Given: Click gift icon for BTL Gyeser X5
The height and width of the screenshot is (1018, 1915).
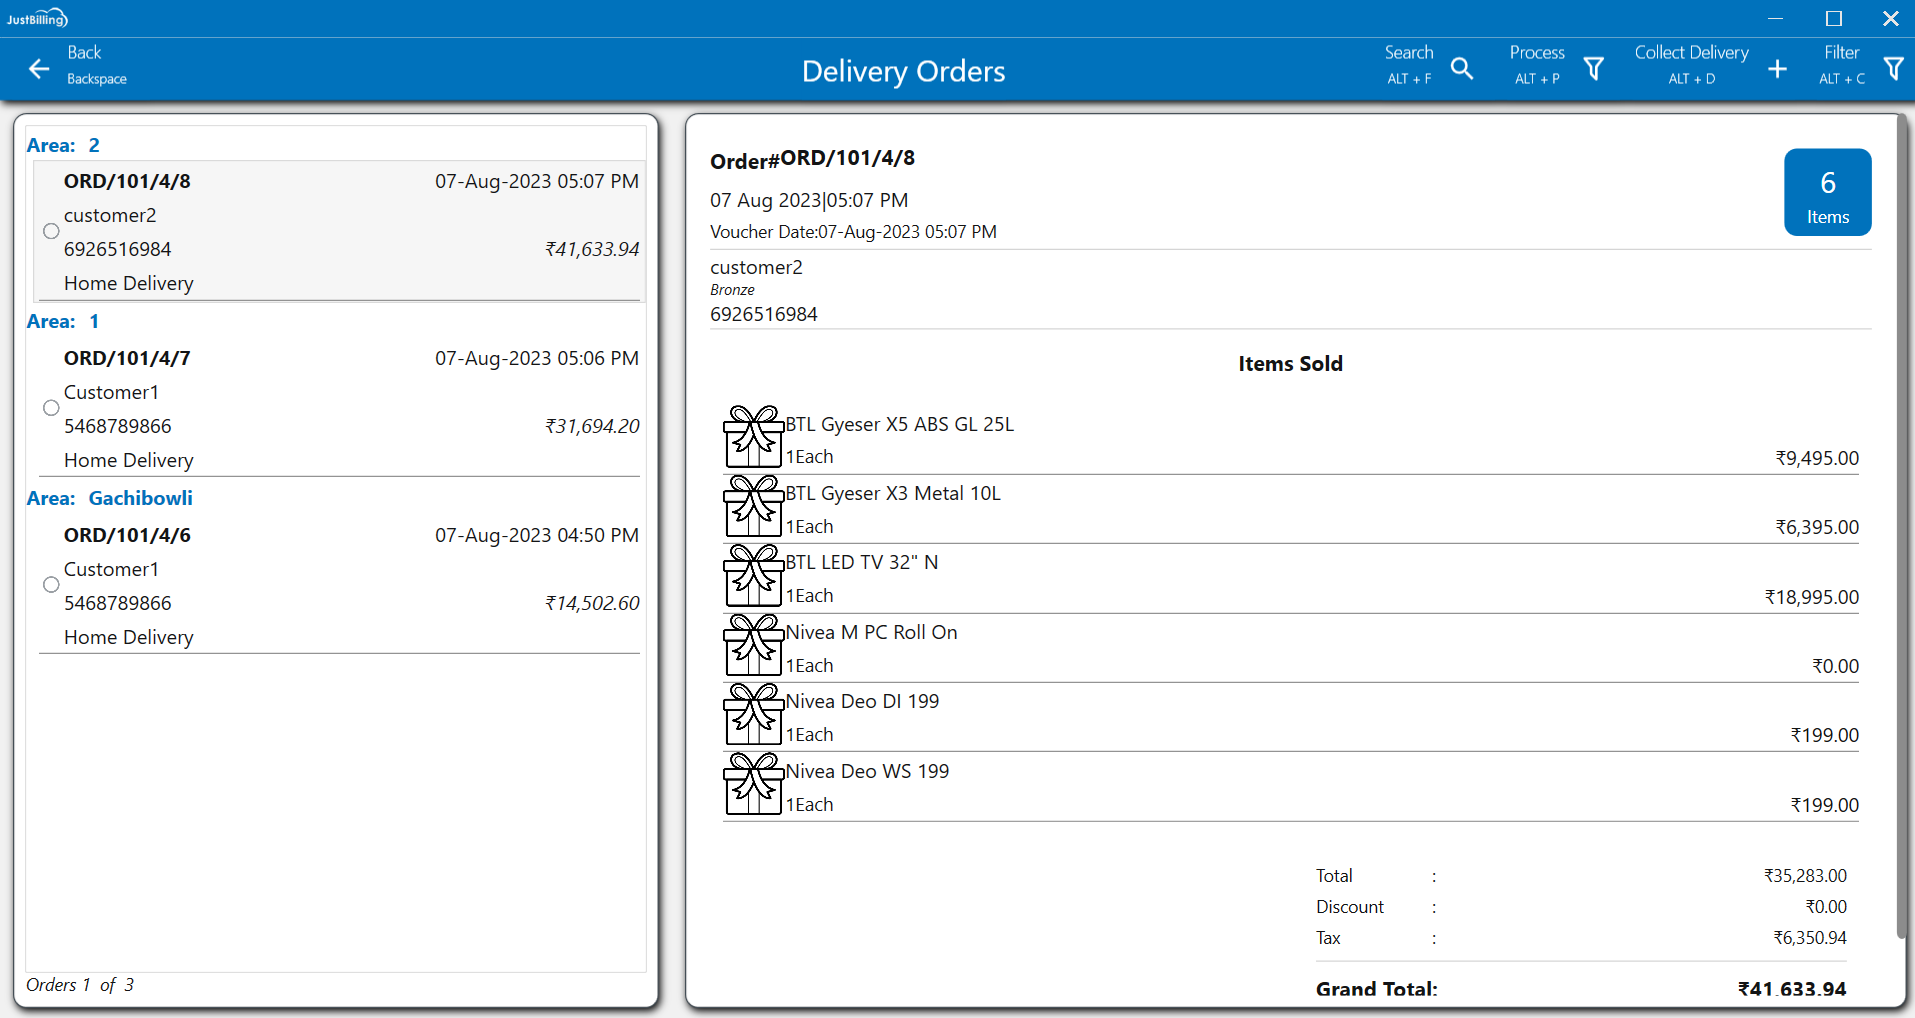Looking at the screenshot, I should click(x=752, y=437).
